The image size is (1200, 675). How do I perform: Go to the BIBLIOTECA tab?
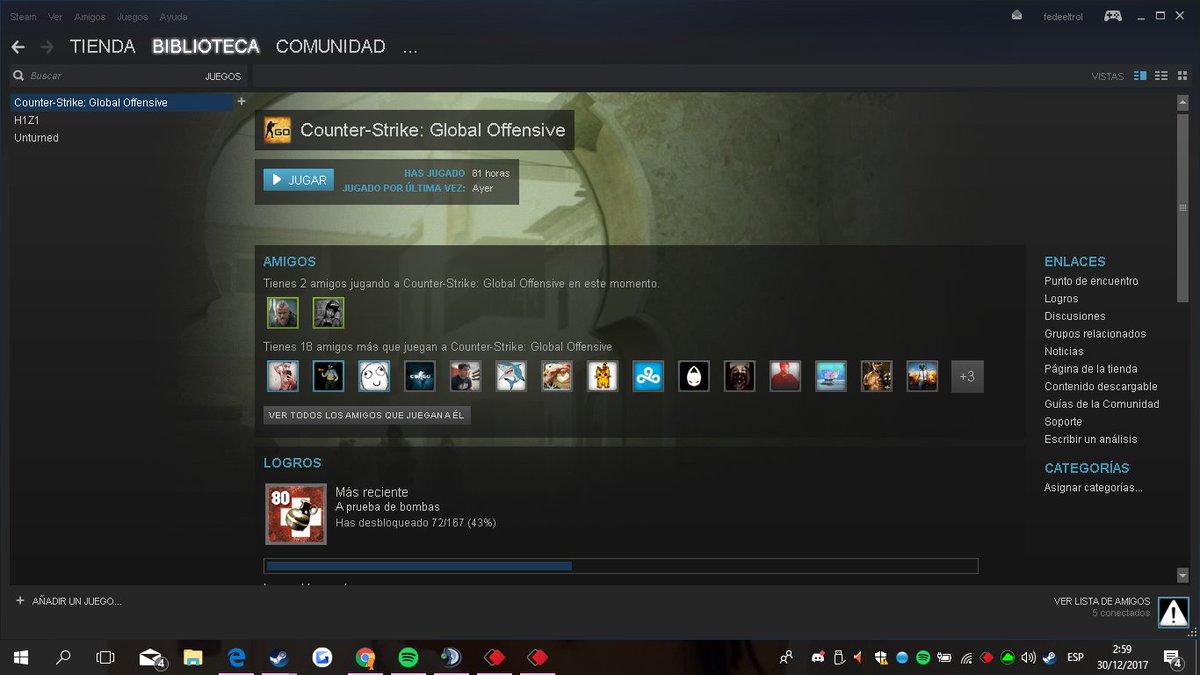coord(206,47)
